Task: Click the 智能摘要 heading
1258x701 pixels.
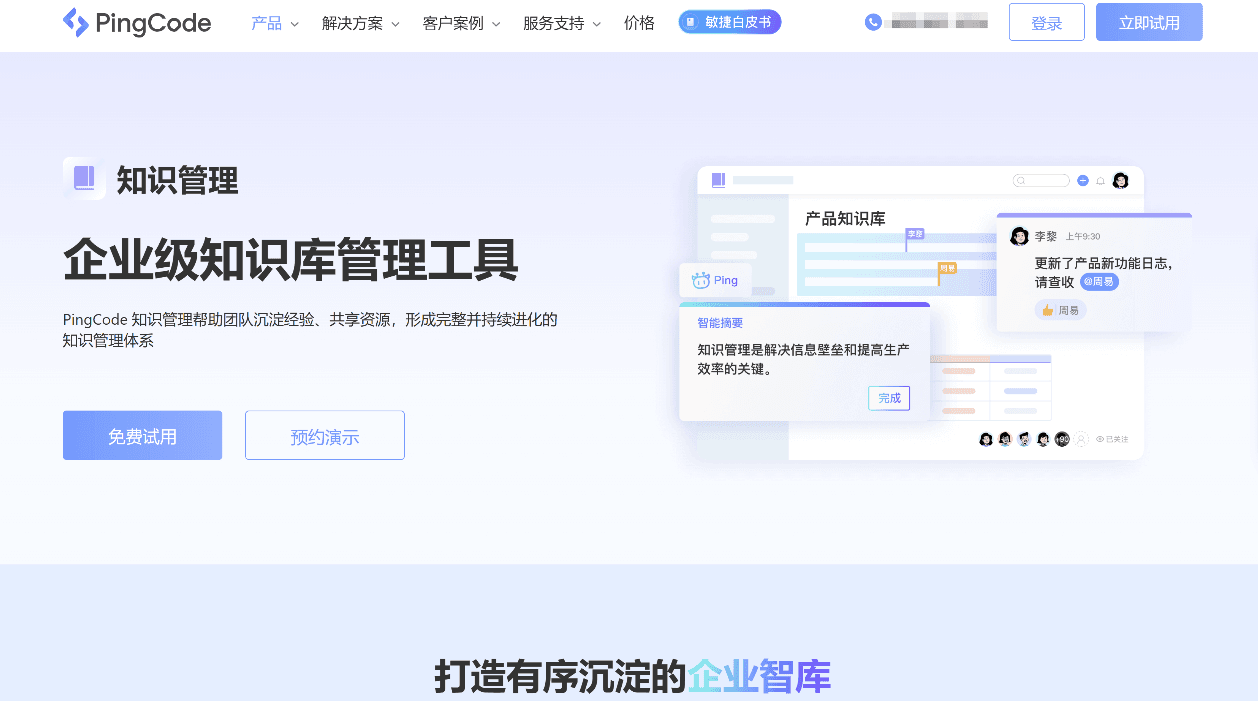Action: (x=720, y=323)
